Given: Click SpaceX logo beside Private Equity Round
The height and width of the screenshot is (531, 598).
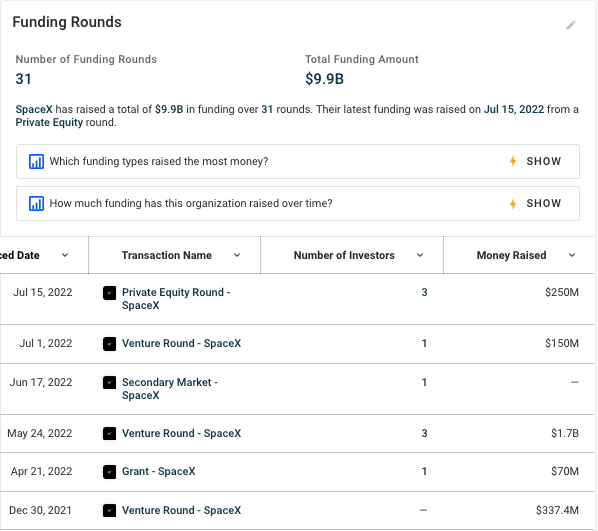Looking at the screenshot, I should [x=109, y=293].
